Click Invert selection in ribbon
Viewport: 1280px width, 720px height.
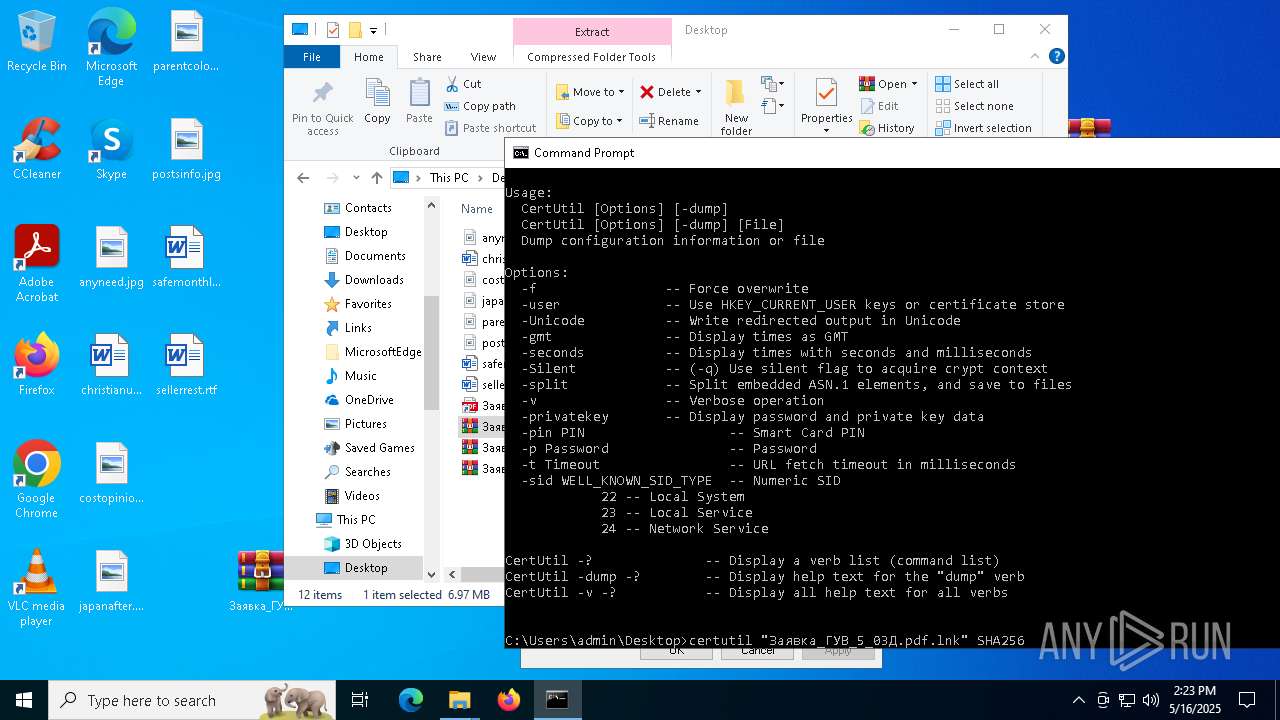point(983,128)
